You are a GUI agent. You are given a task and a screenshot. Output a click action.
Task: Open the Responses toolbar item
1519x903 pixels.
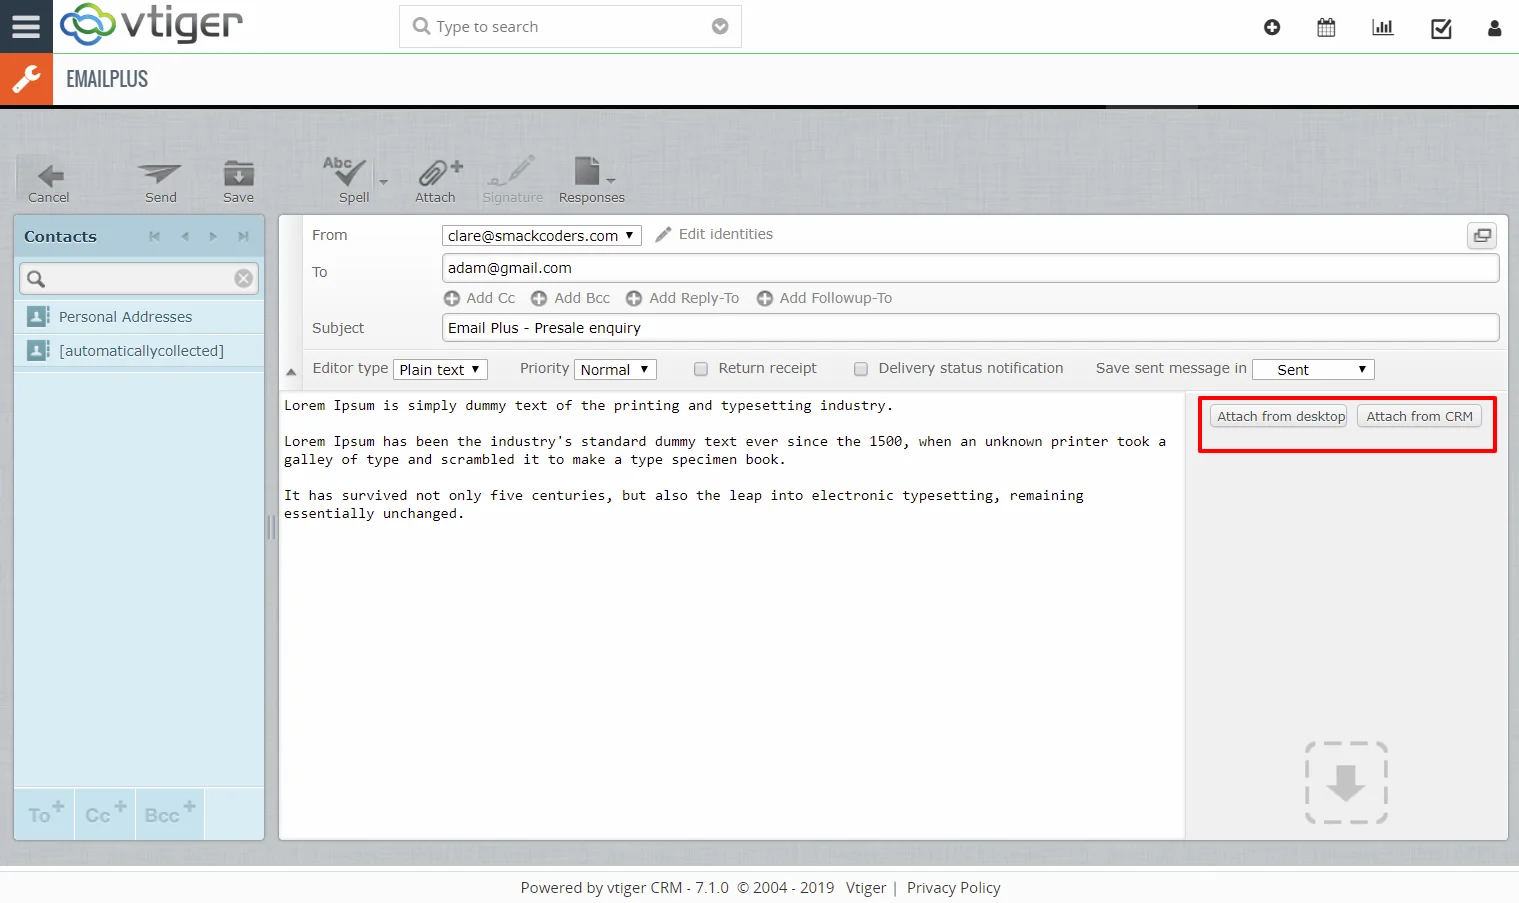[x=590, y=174]
